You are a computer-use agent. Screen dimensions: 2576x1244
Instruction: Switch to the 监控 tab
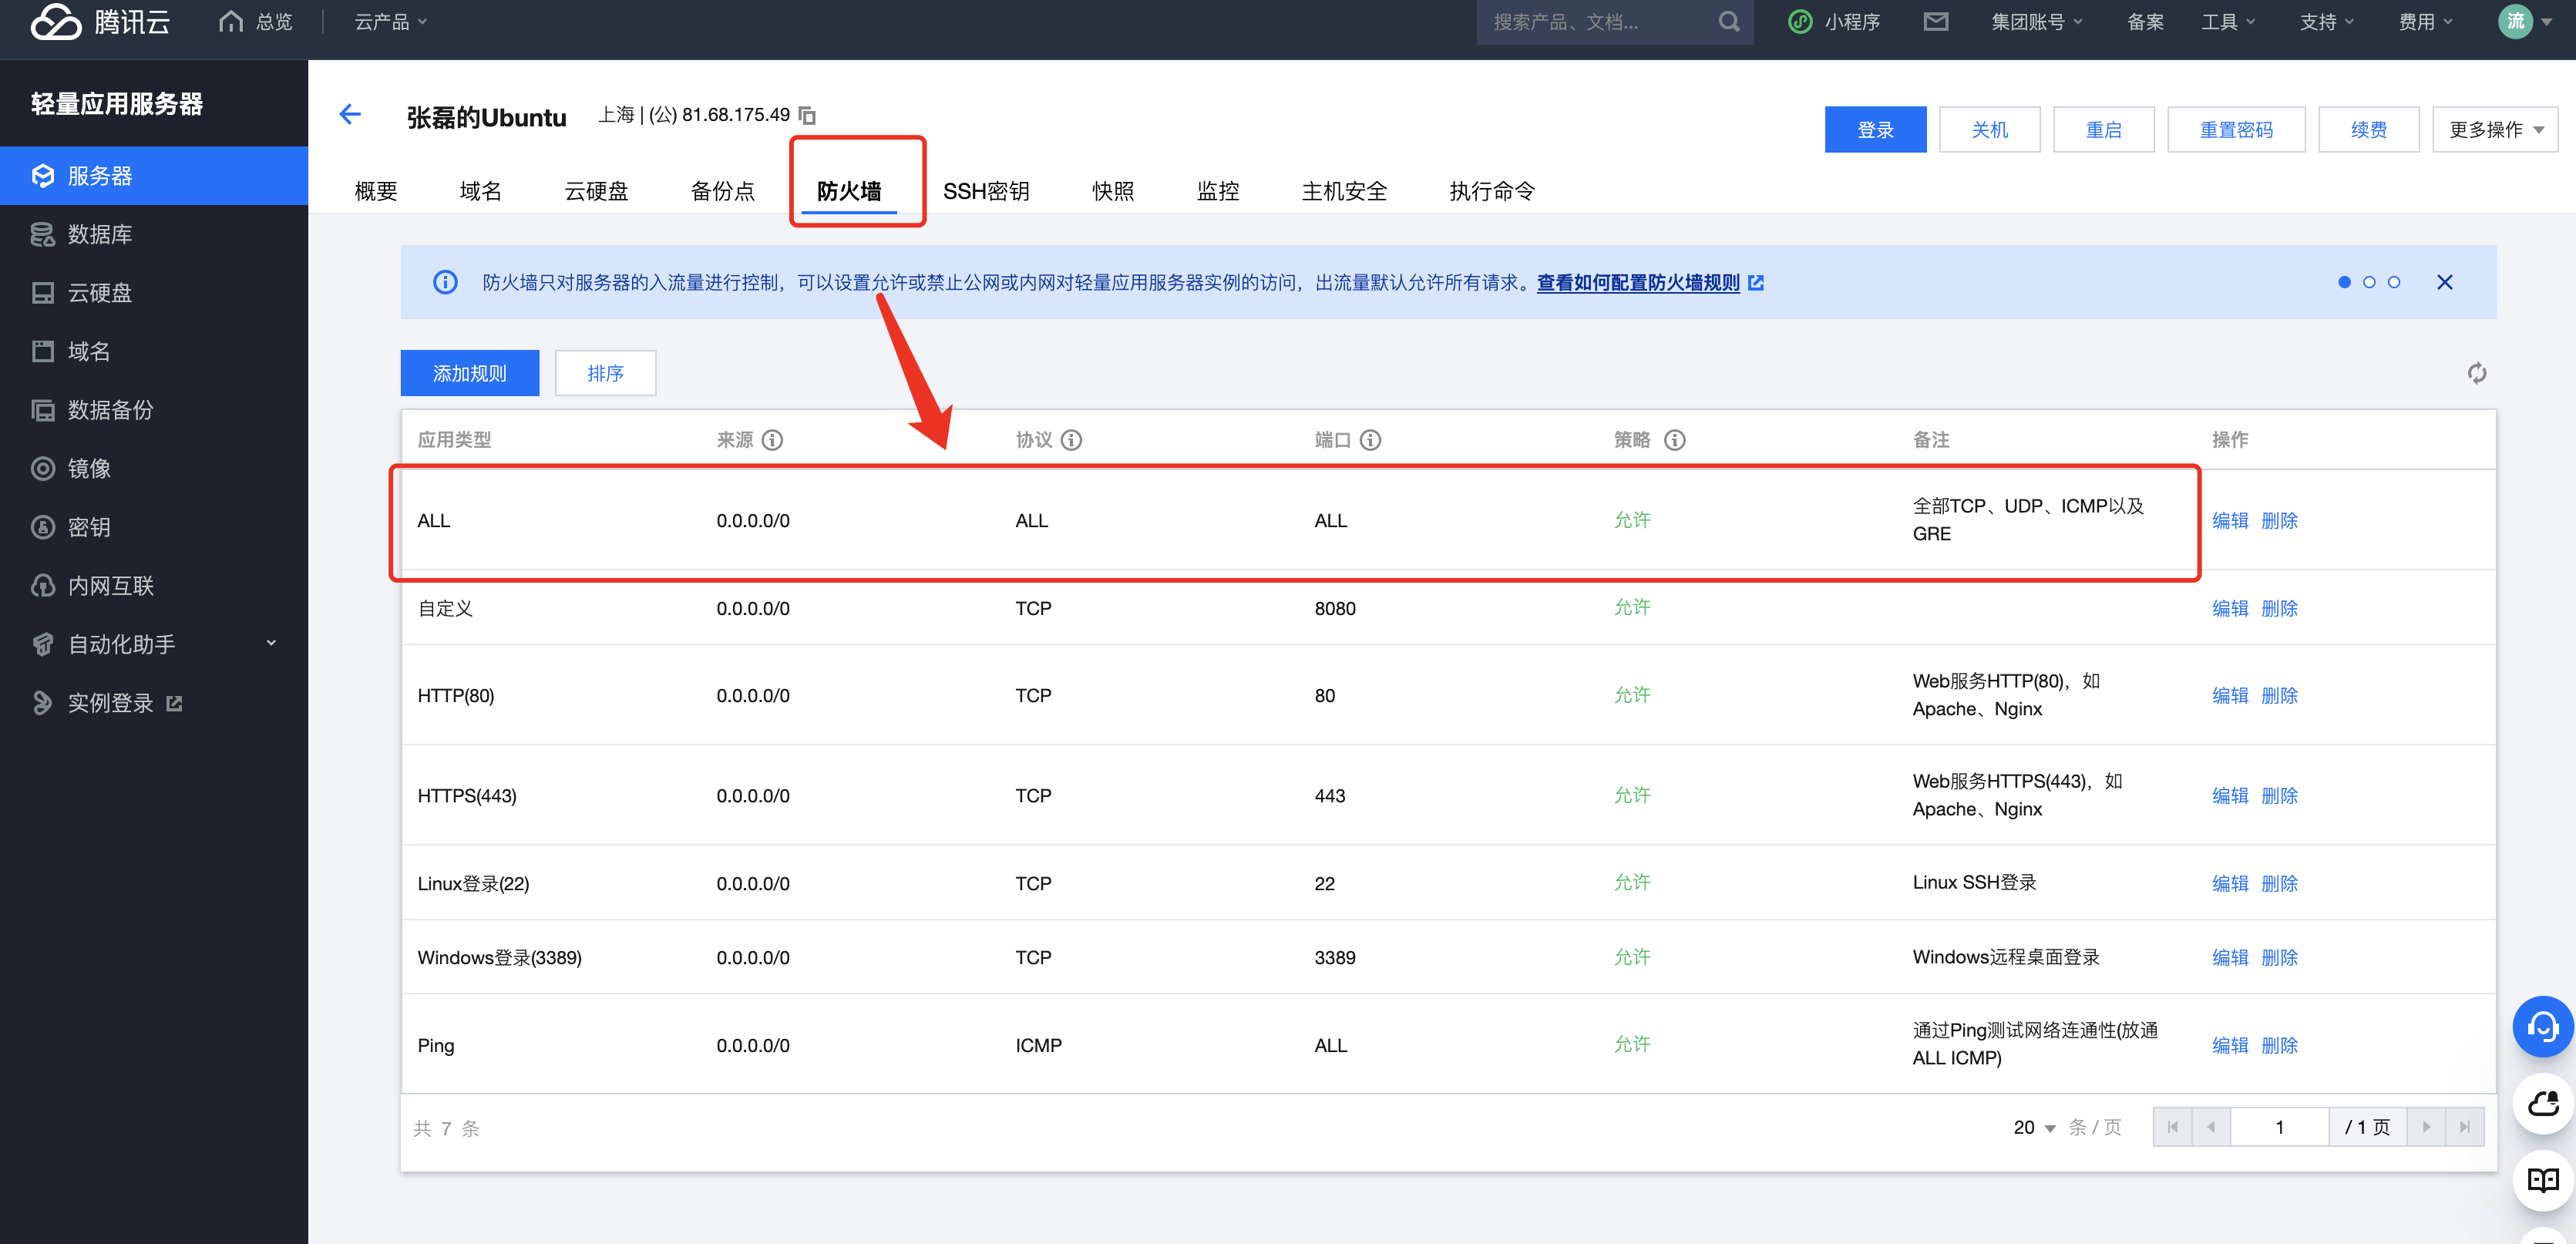[x=1218, y=191]
